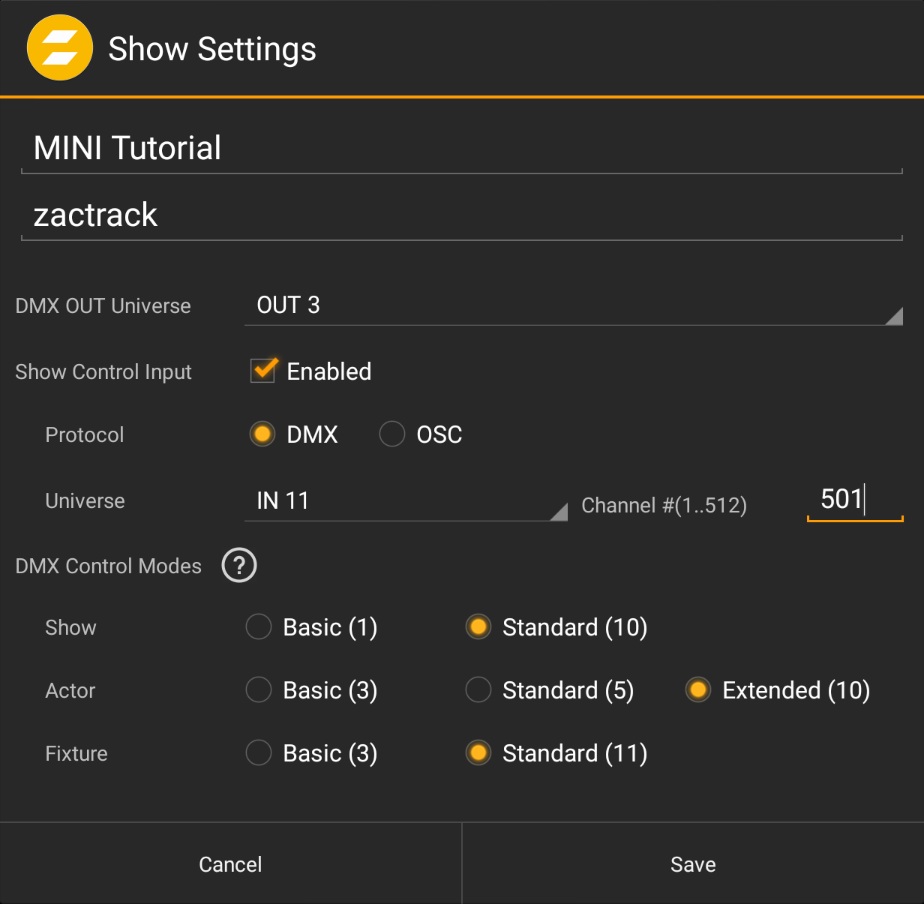This screenshot has height=904, width=924.
Task: Disable the Show Control Input Enabled checkbox
Action: 262,371
